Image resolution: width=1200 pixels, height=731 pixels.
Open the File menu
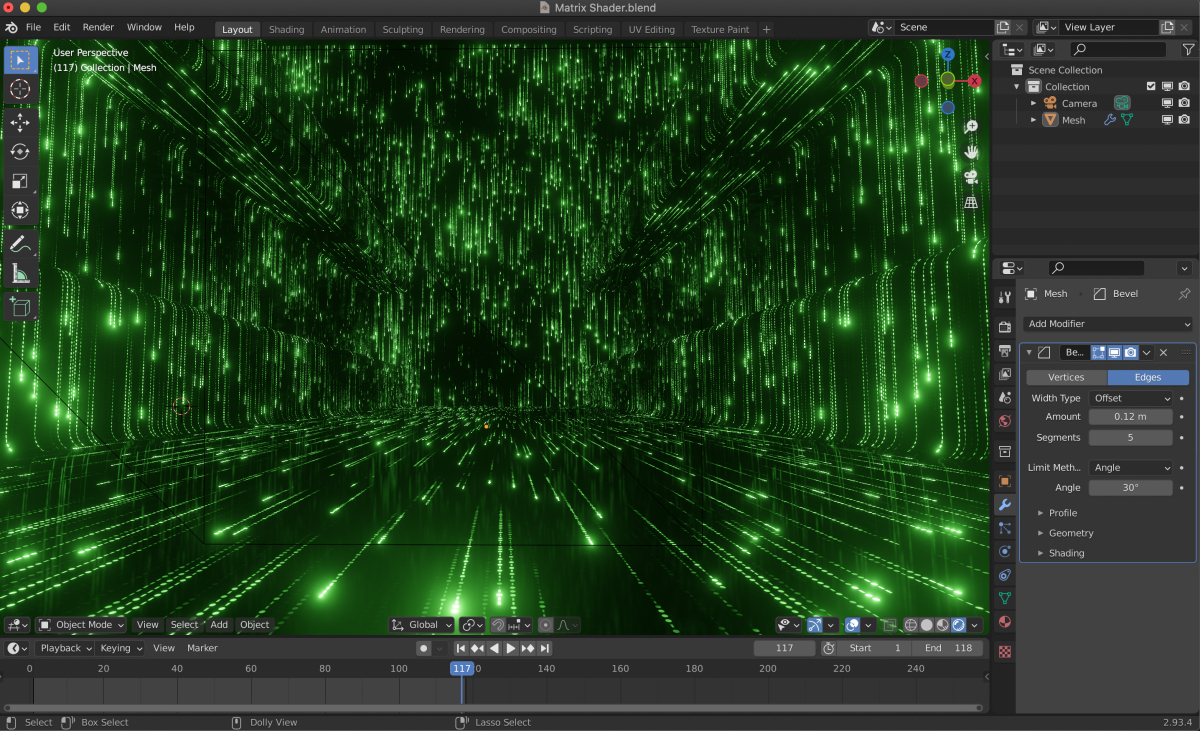(33, 27)
